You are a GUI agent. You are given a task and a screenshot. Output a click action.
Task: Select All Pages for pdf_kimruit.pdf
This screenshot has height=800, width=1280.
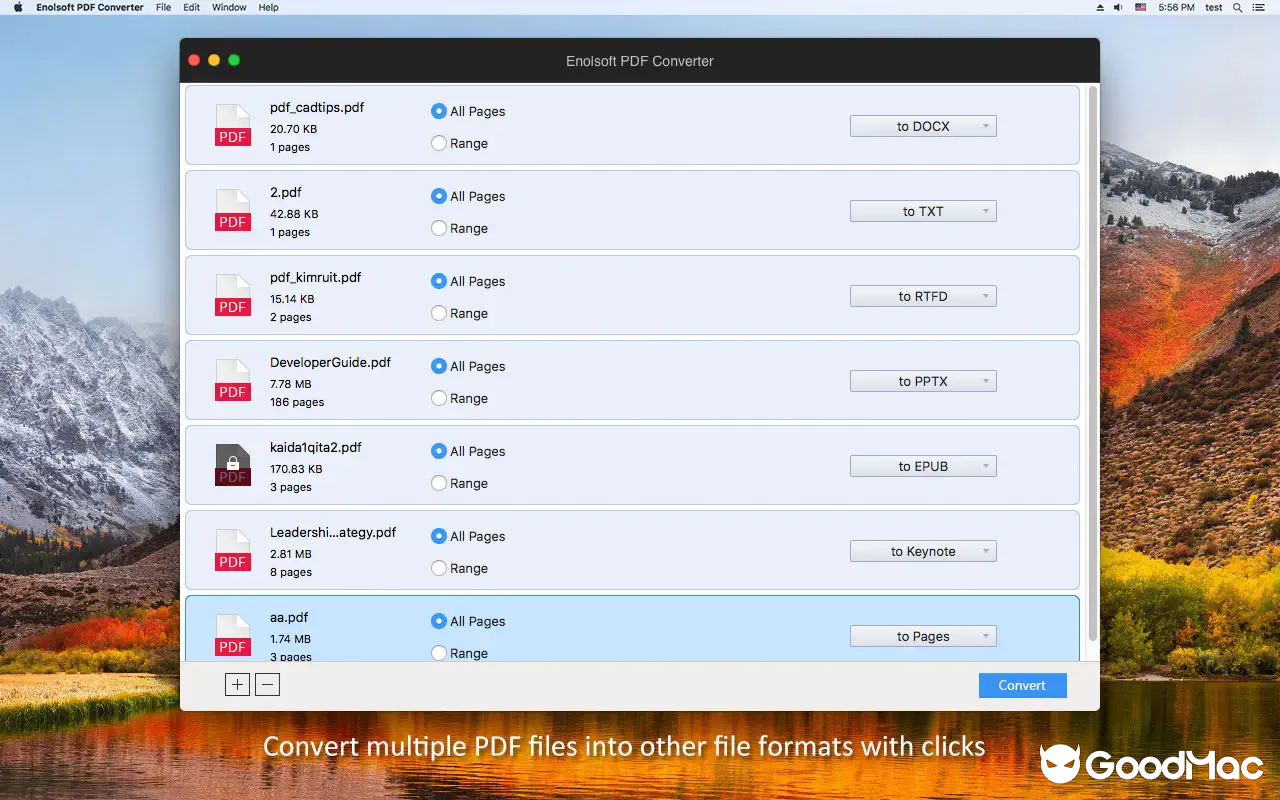pos(438,281)
